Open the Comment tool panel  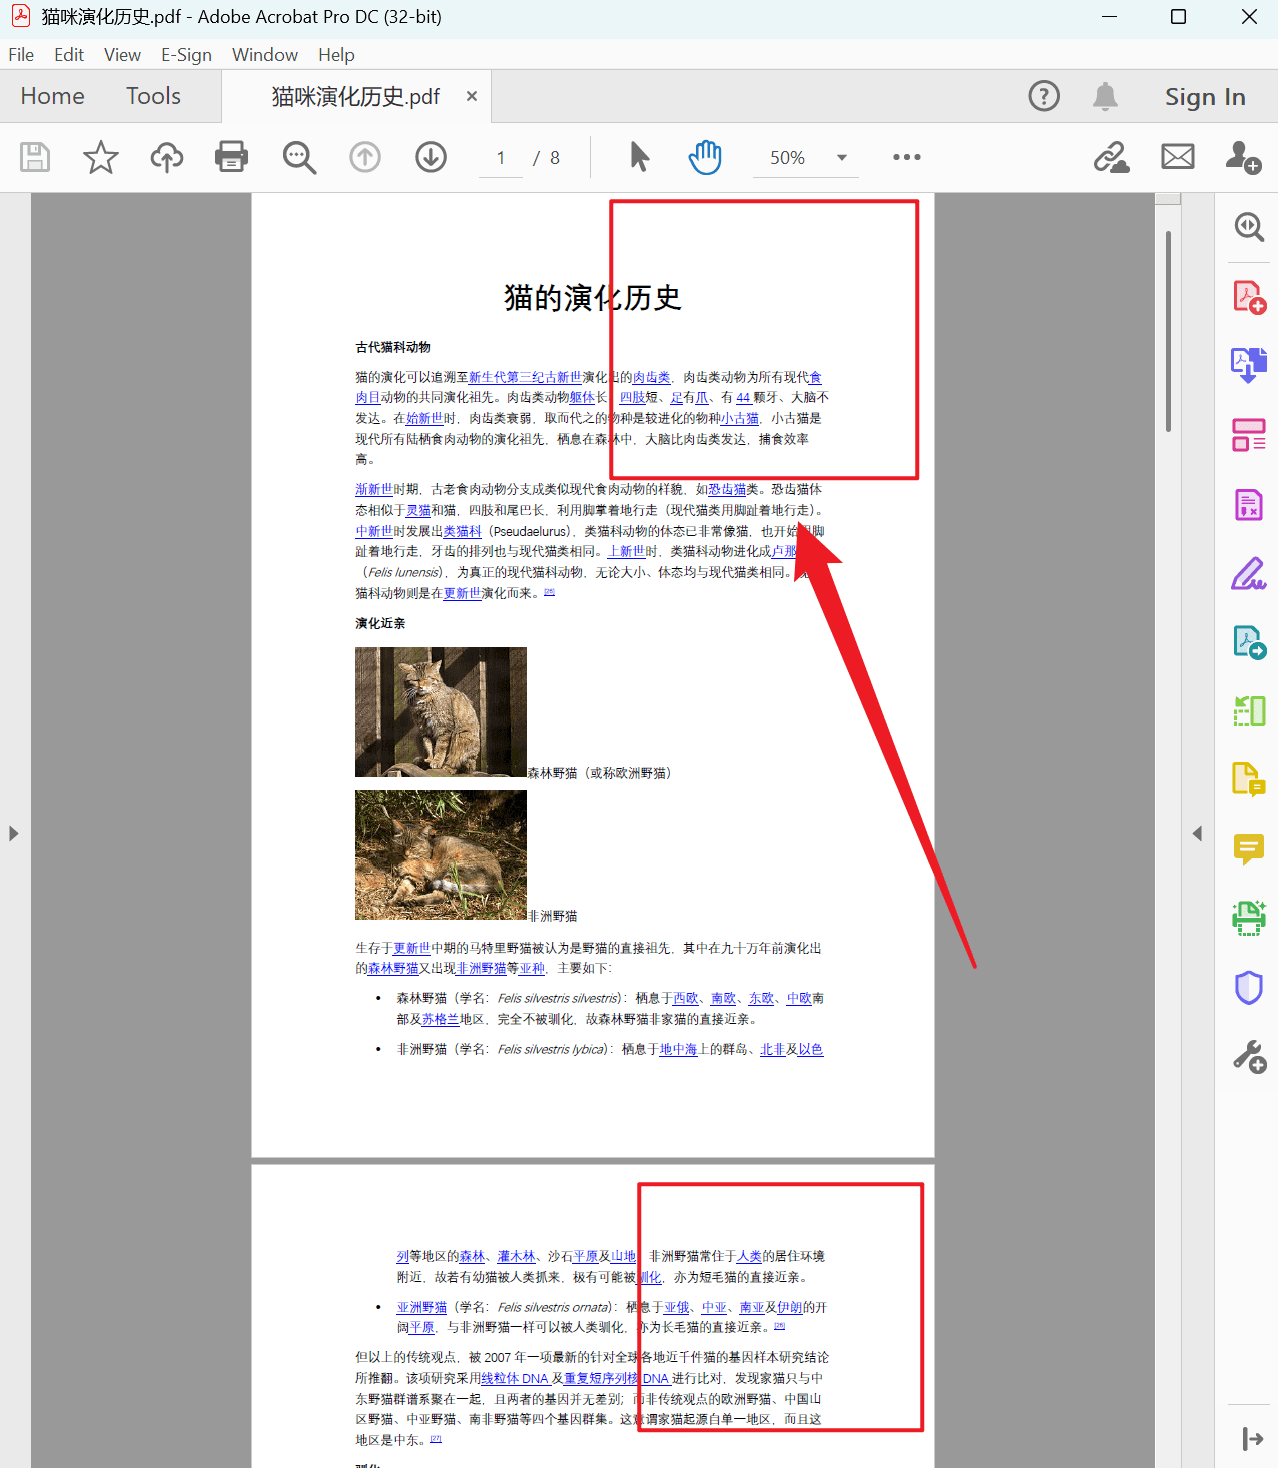coord(1248,849)
